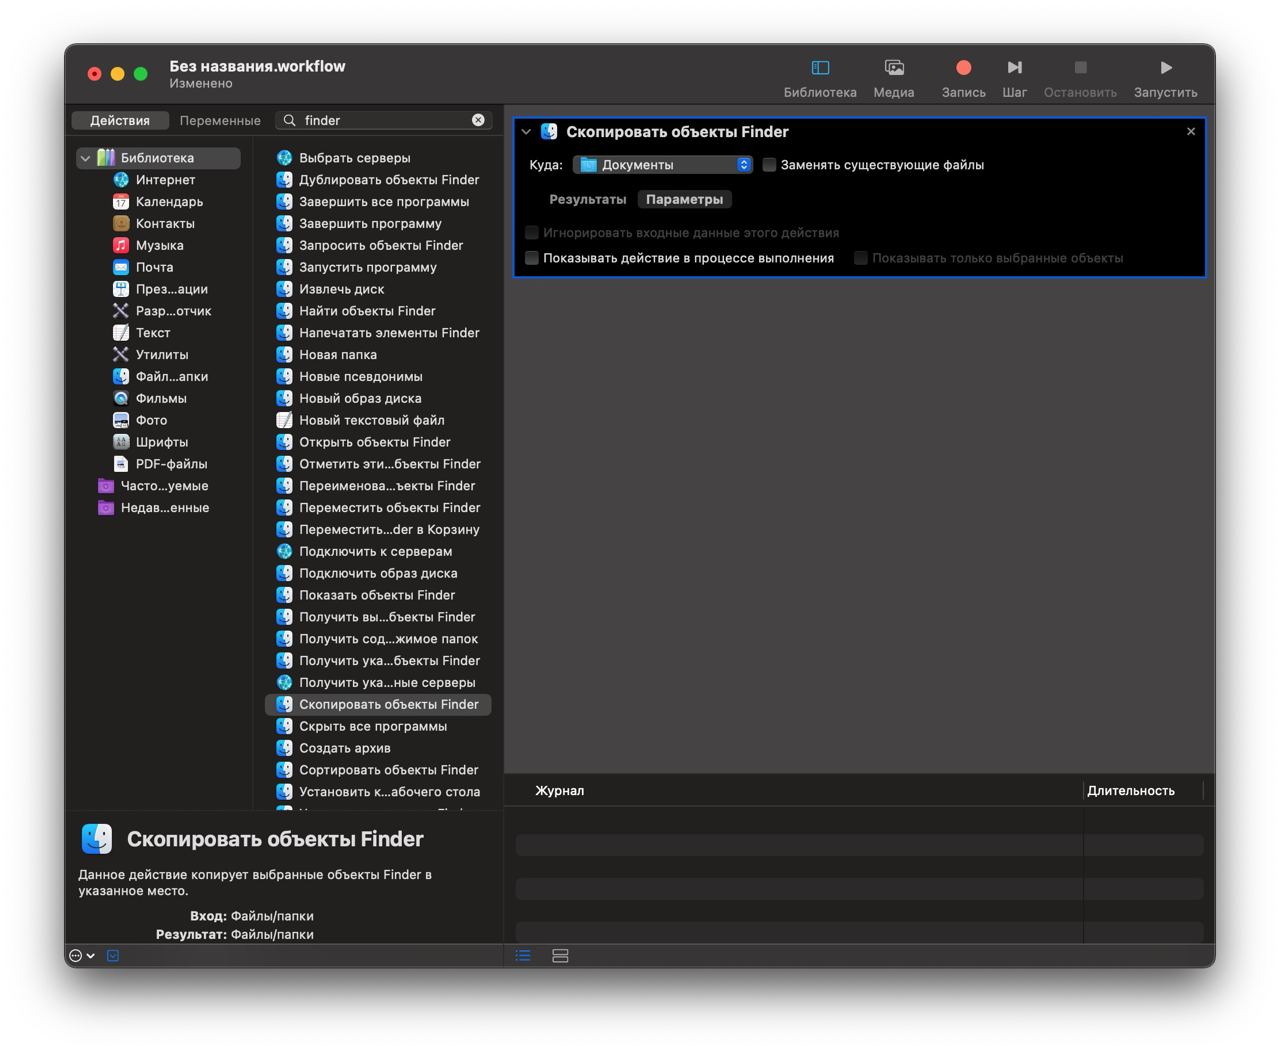This screenshot has width=1280, height=1053.
Task: Open Часто используемые smart folder
Action: [x=164, y=486]
